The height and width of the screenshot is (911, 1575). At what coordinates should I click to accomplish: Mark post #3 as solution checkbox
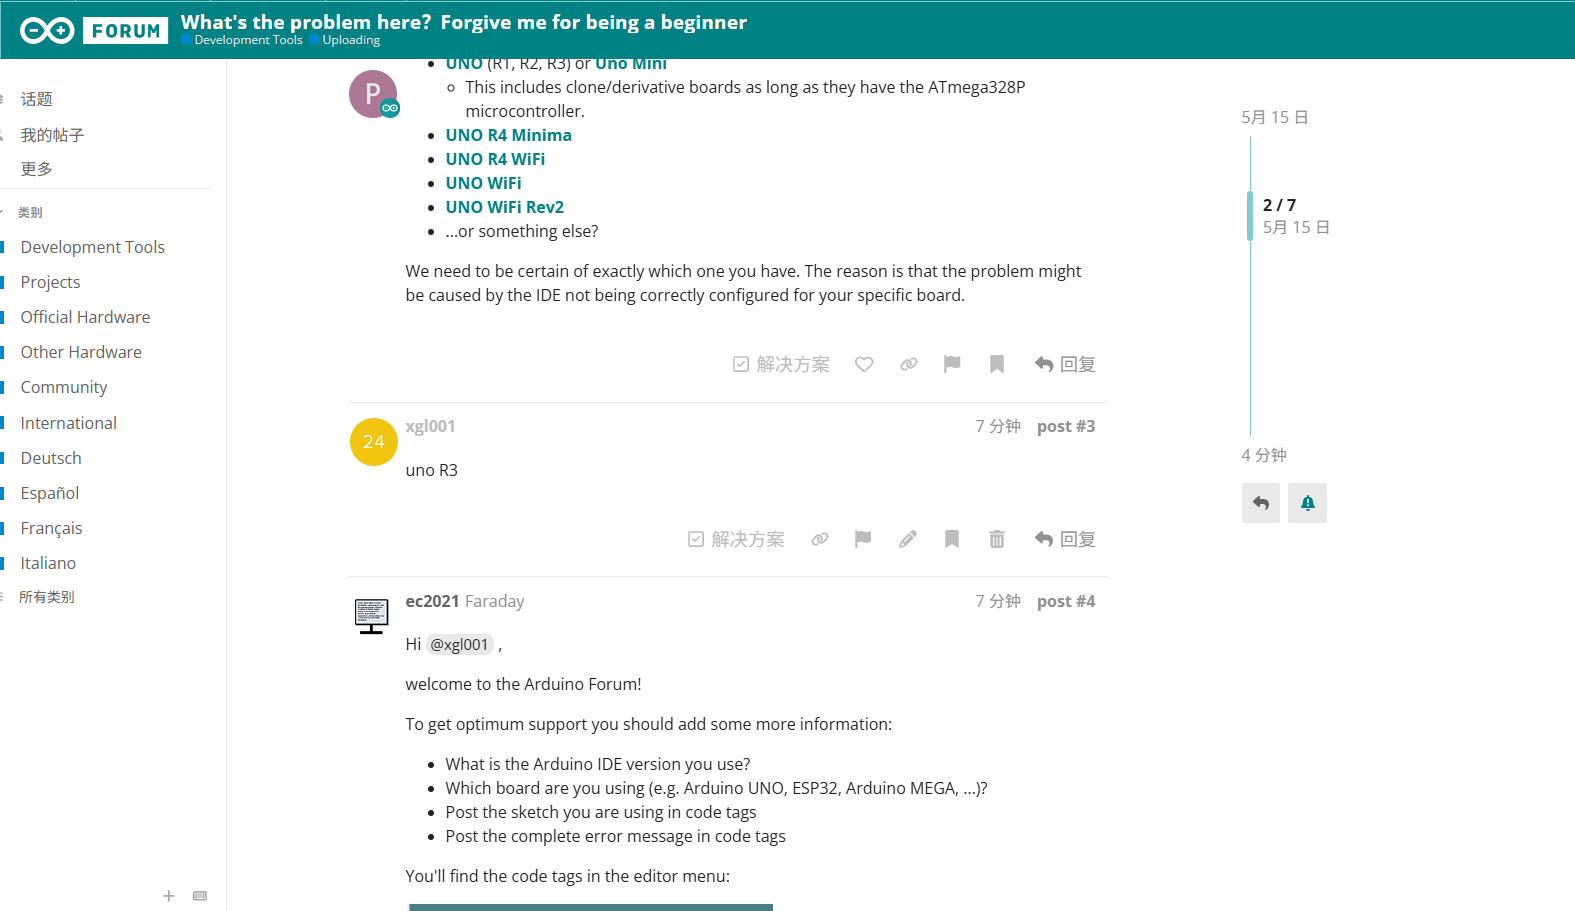pos(736,539)
